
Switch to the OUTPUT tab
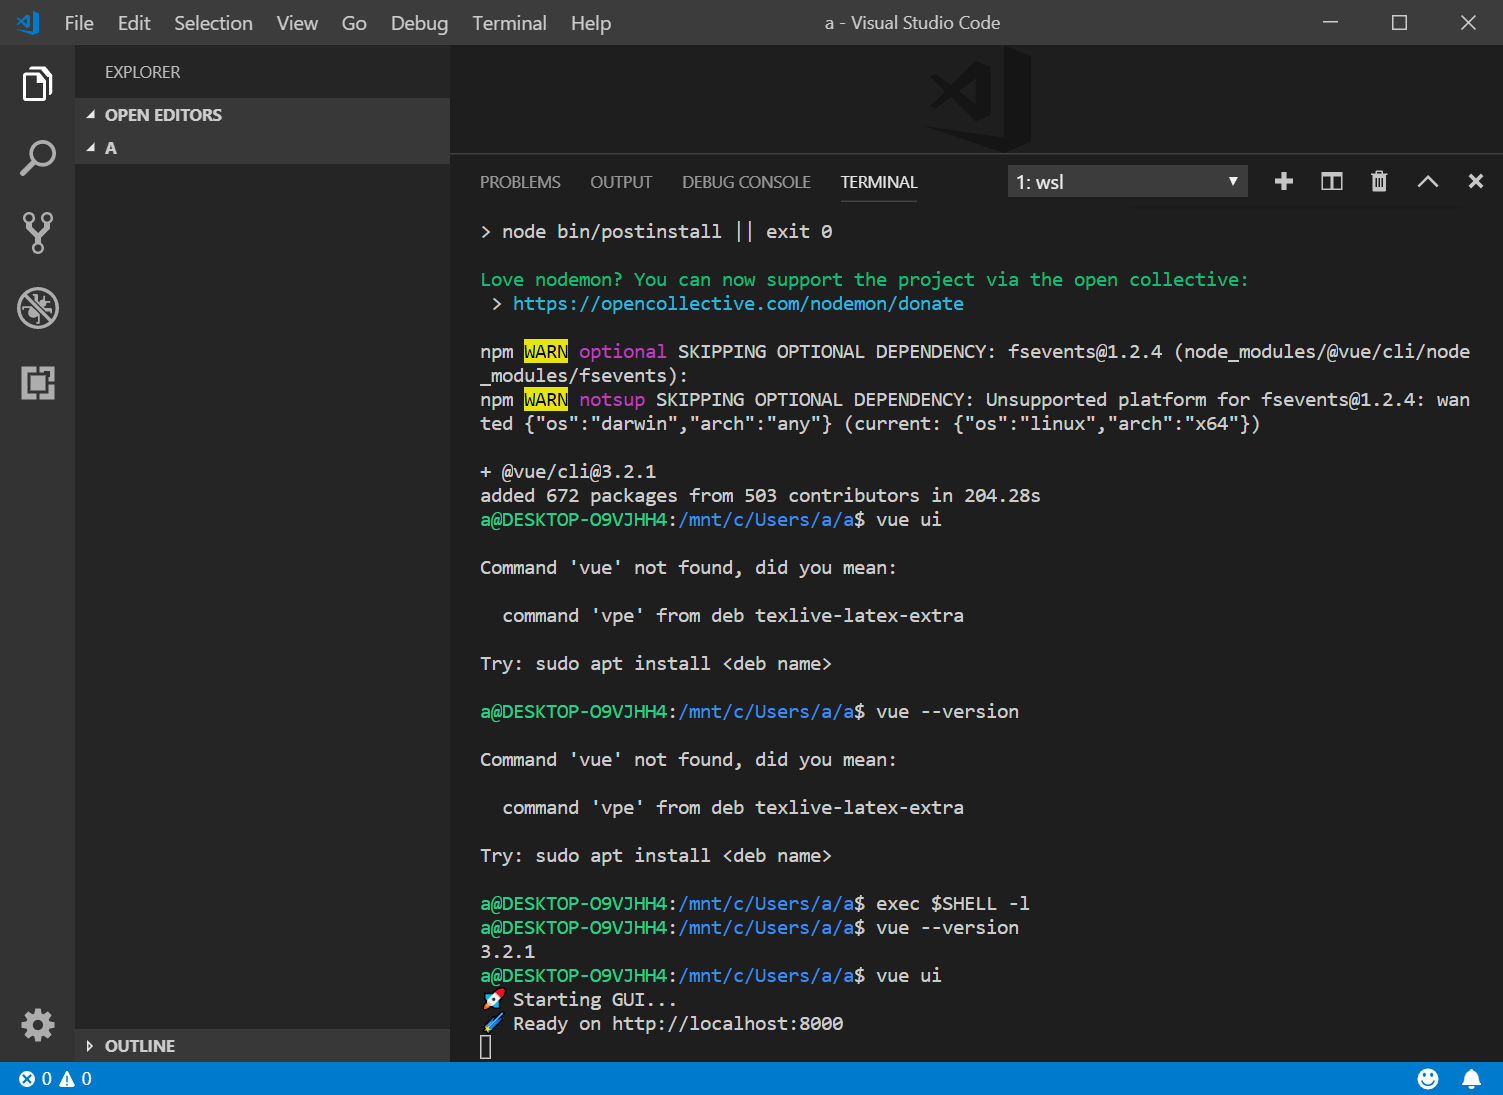tap(621, 182)
